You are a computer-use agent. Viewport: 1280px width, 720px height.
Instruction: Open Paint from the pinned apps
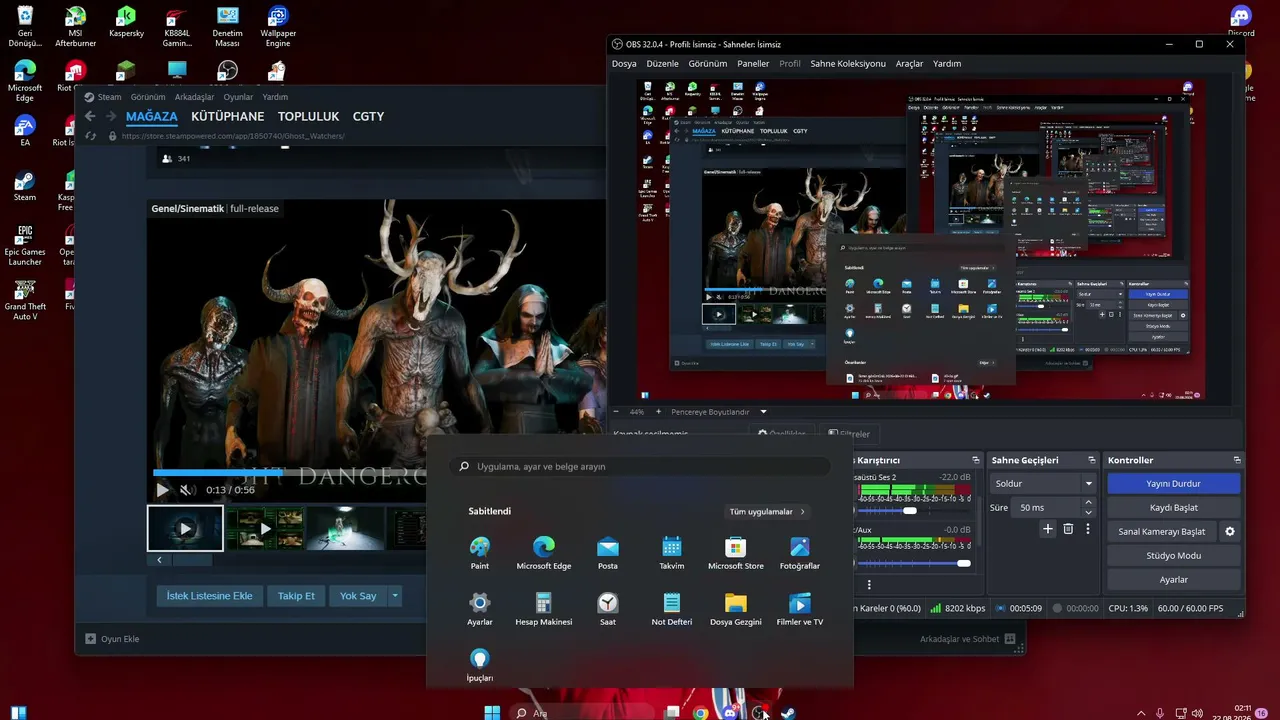[480, 552]
